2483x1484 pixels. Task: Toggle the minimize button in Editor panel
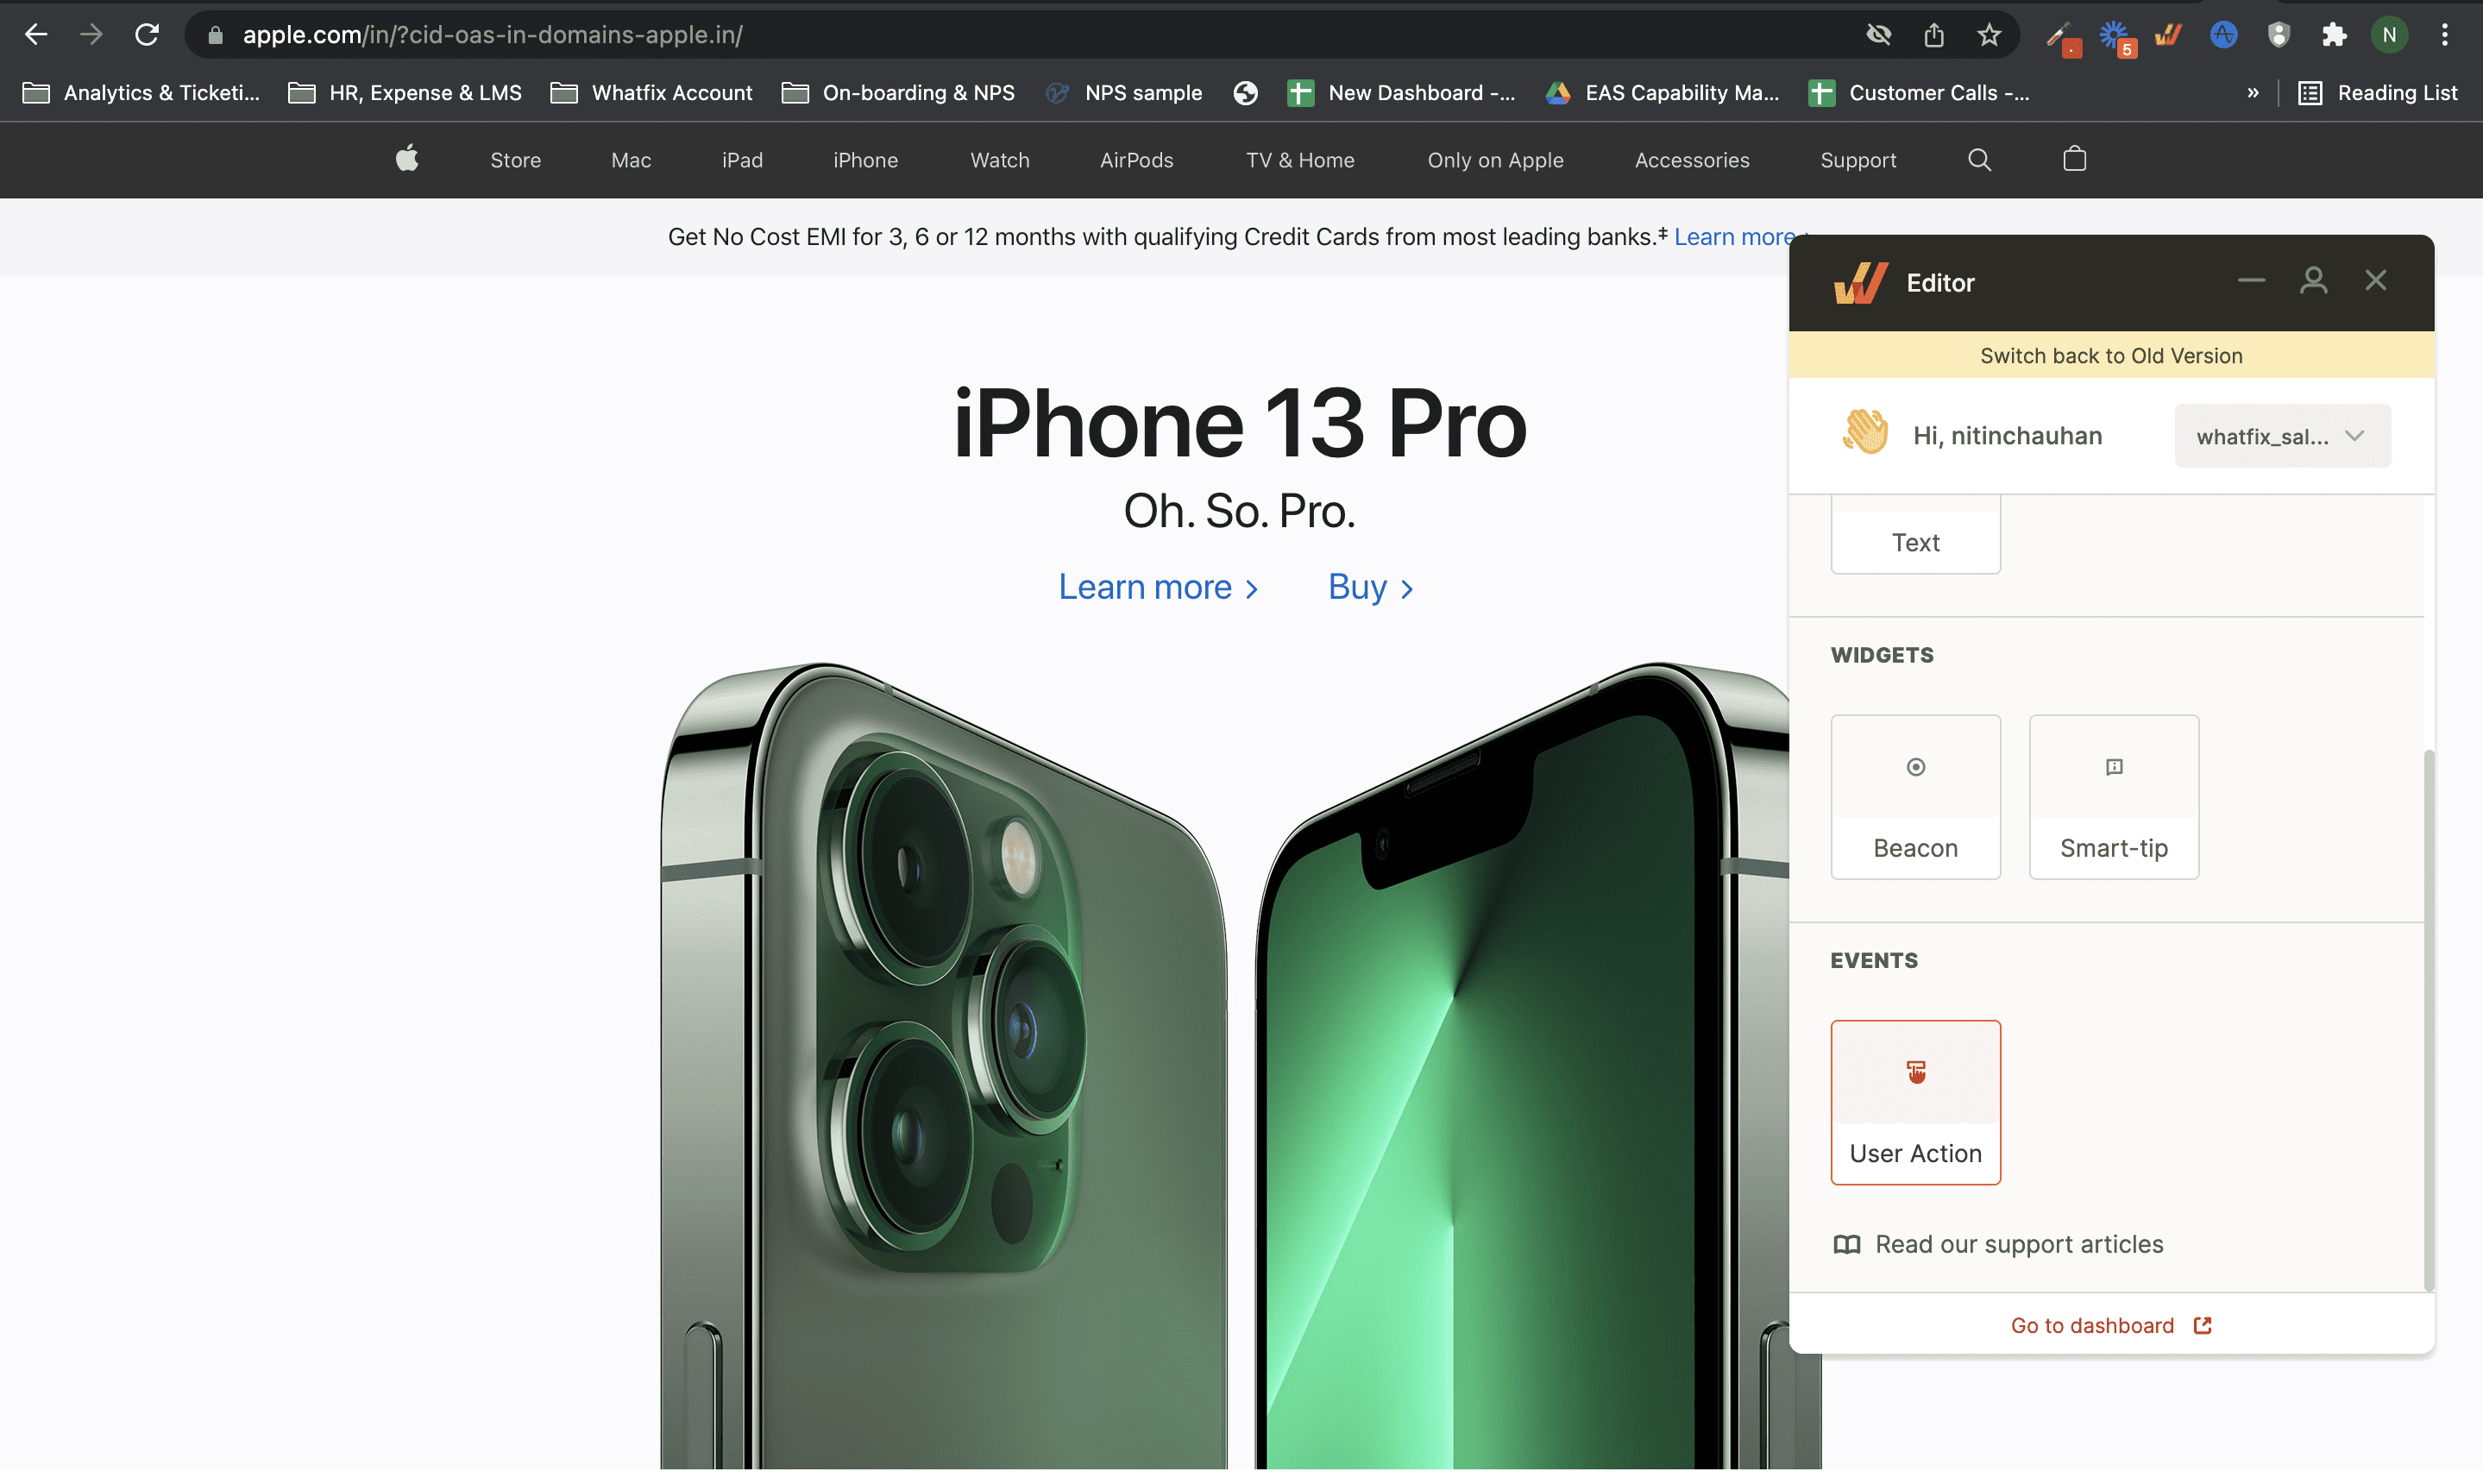[2252, 281]
